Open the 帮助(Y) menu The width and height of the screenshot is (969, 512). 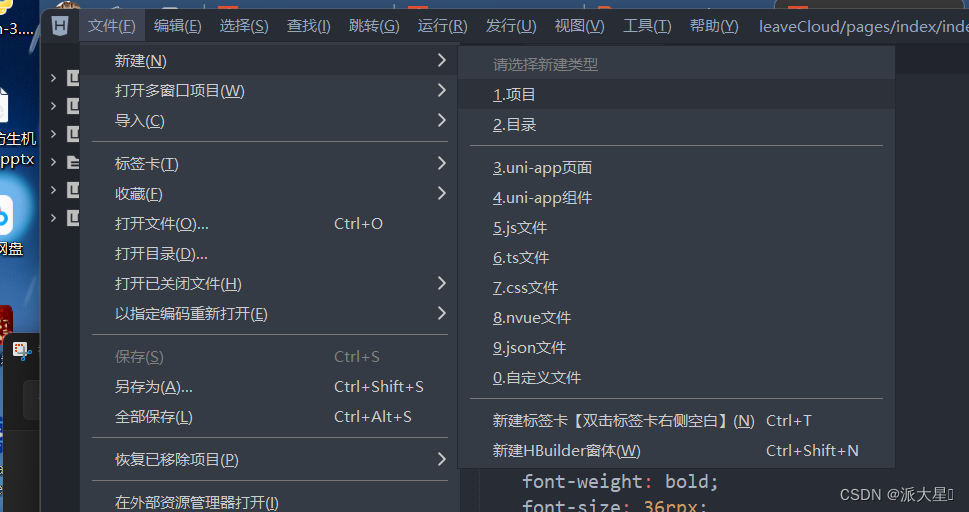pyautogui.click(x=714, y=26)
